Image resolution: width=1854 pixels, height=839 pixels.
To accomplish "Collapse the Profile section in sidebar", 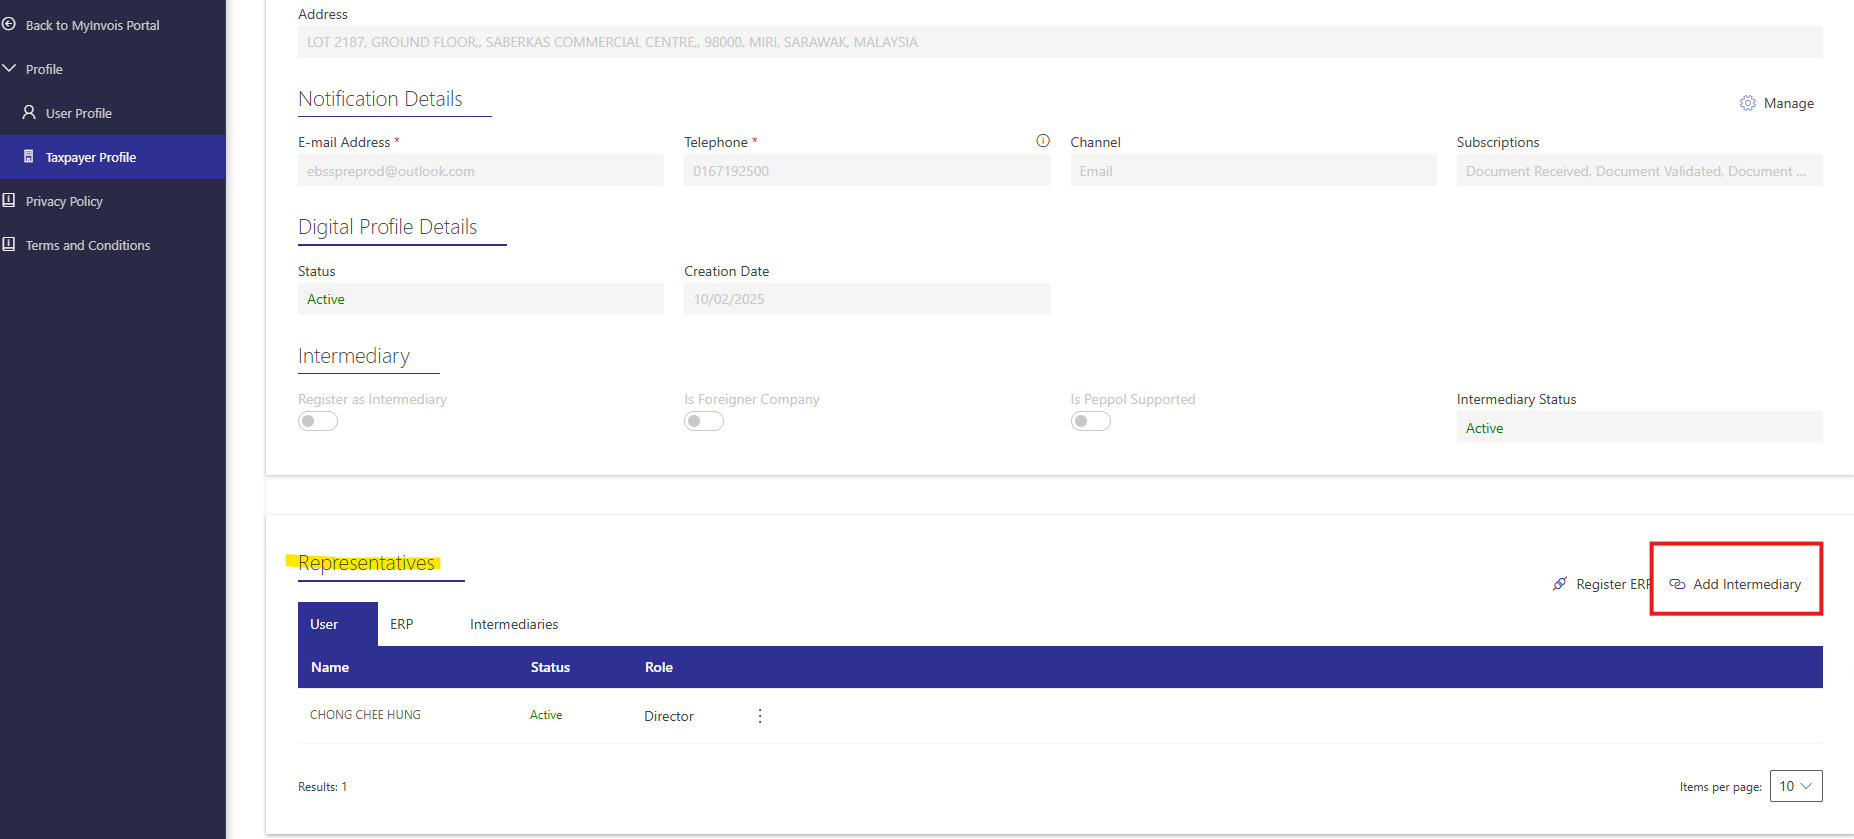I will (x=10, y=68).
